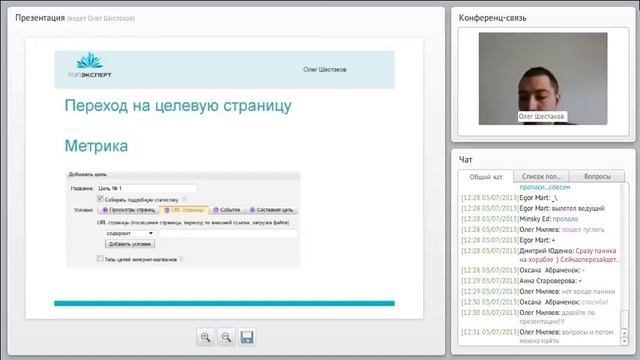Click the 'Метрика' heading on the slide
The width and height of the screenshot is (640, 360).
click(x=96, y=146)
